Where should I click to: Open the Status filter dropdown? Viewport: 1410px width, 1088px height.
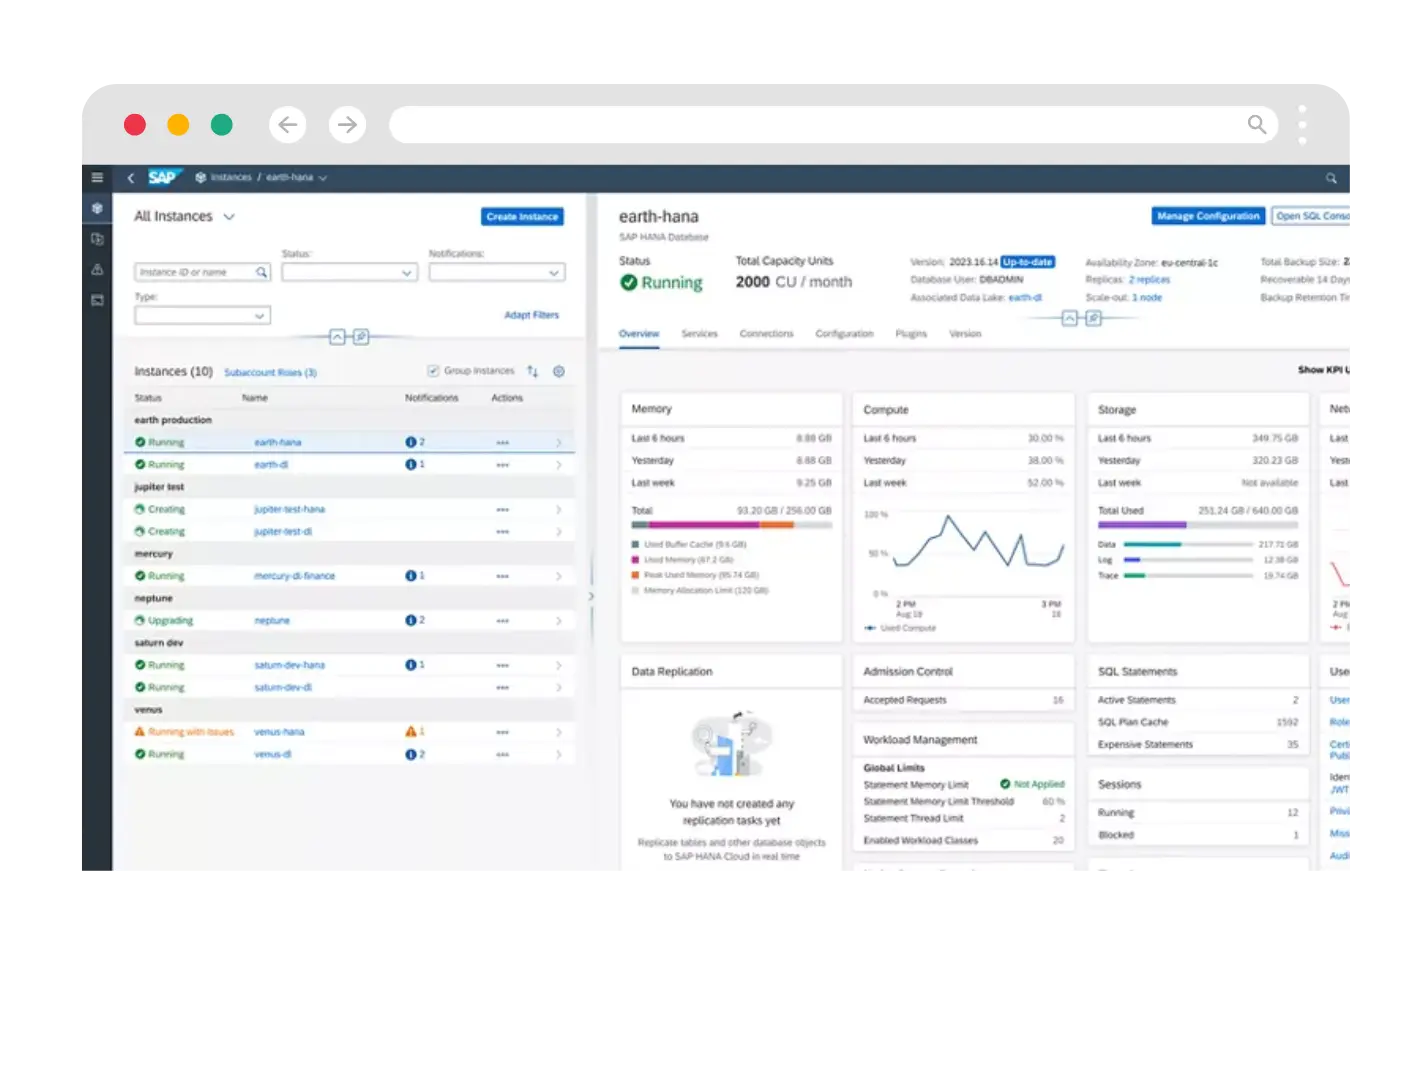pos(349,272)
